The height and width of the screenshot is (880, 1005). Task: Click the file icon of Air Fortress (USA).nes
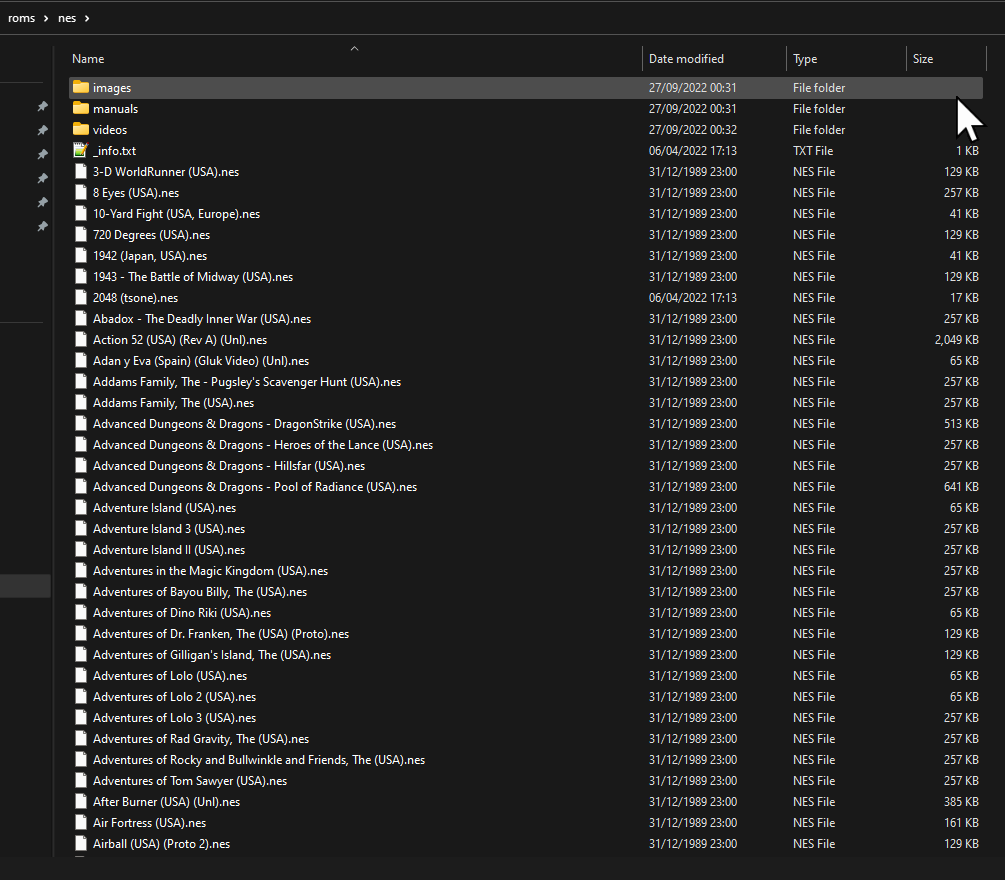pos(81,822)
